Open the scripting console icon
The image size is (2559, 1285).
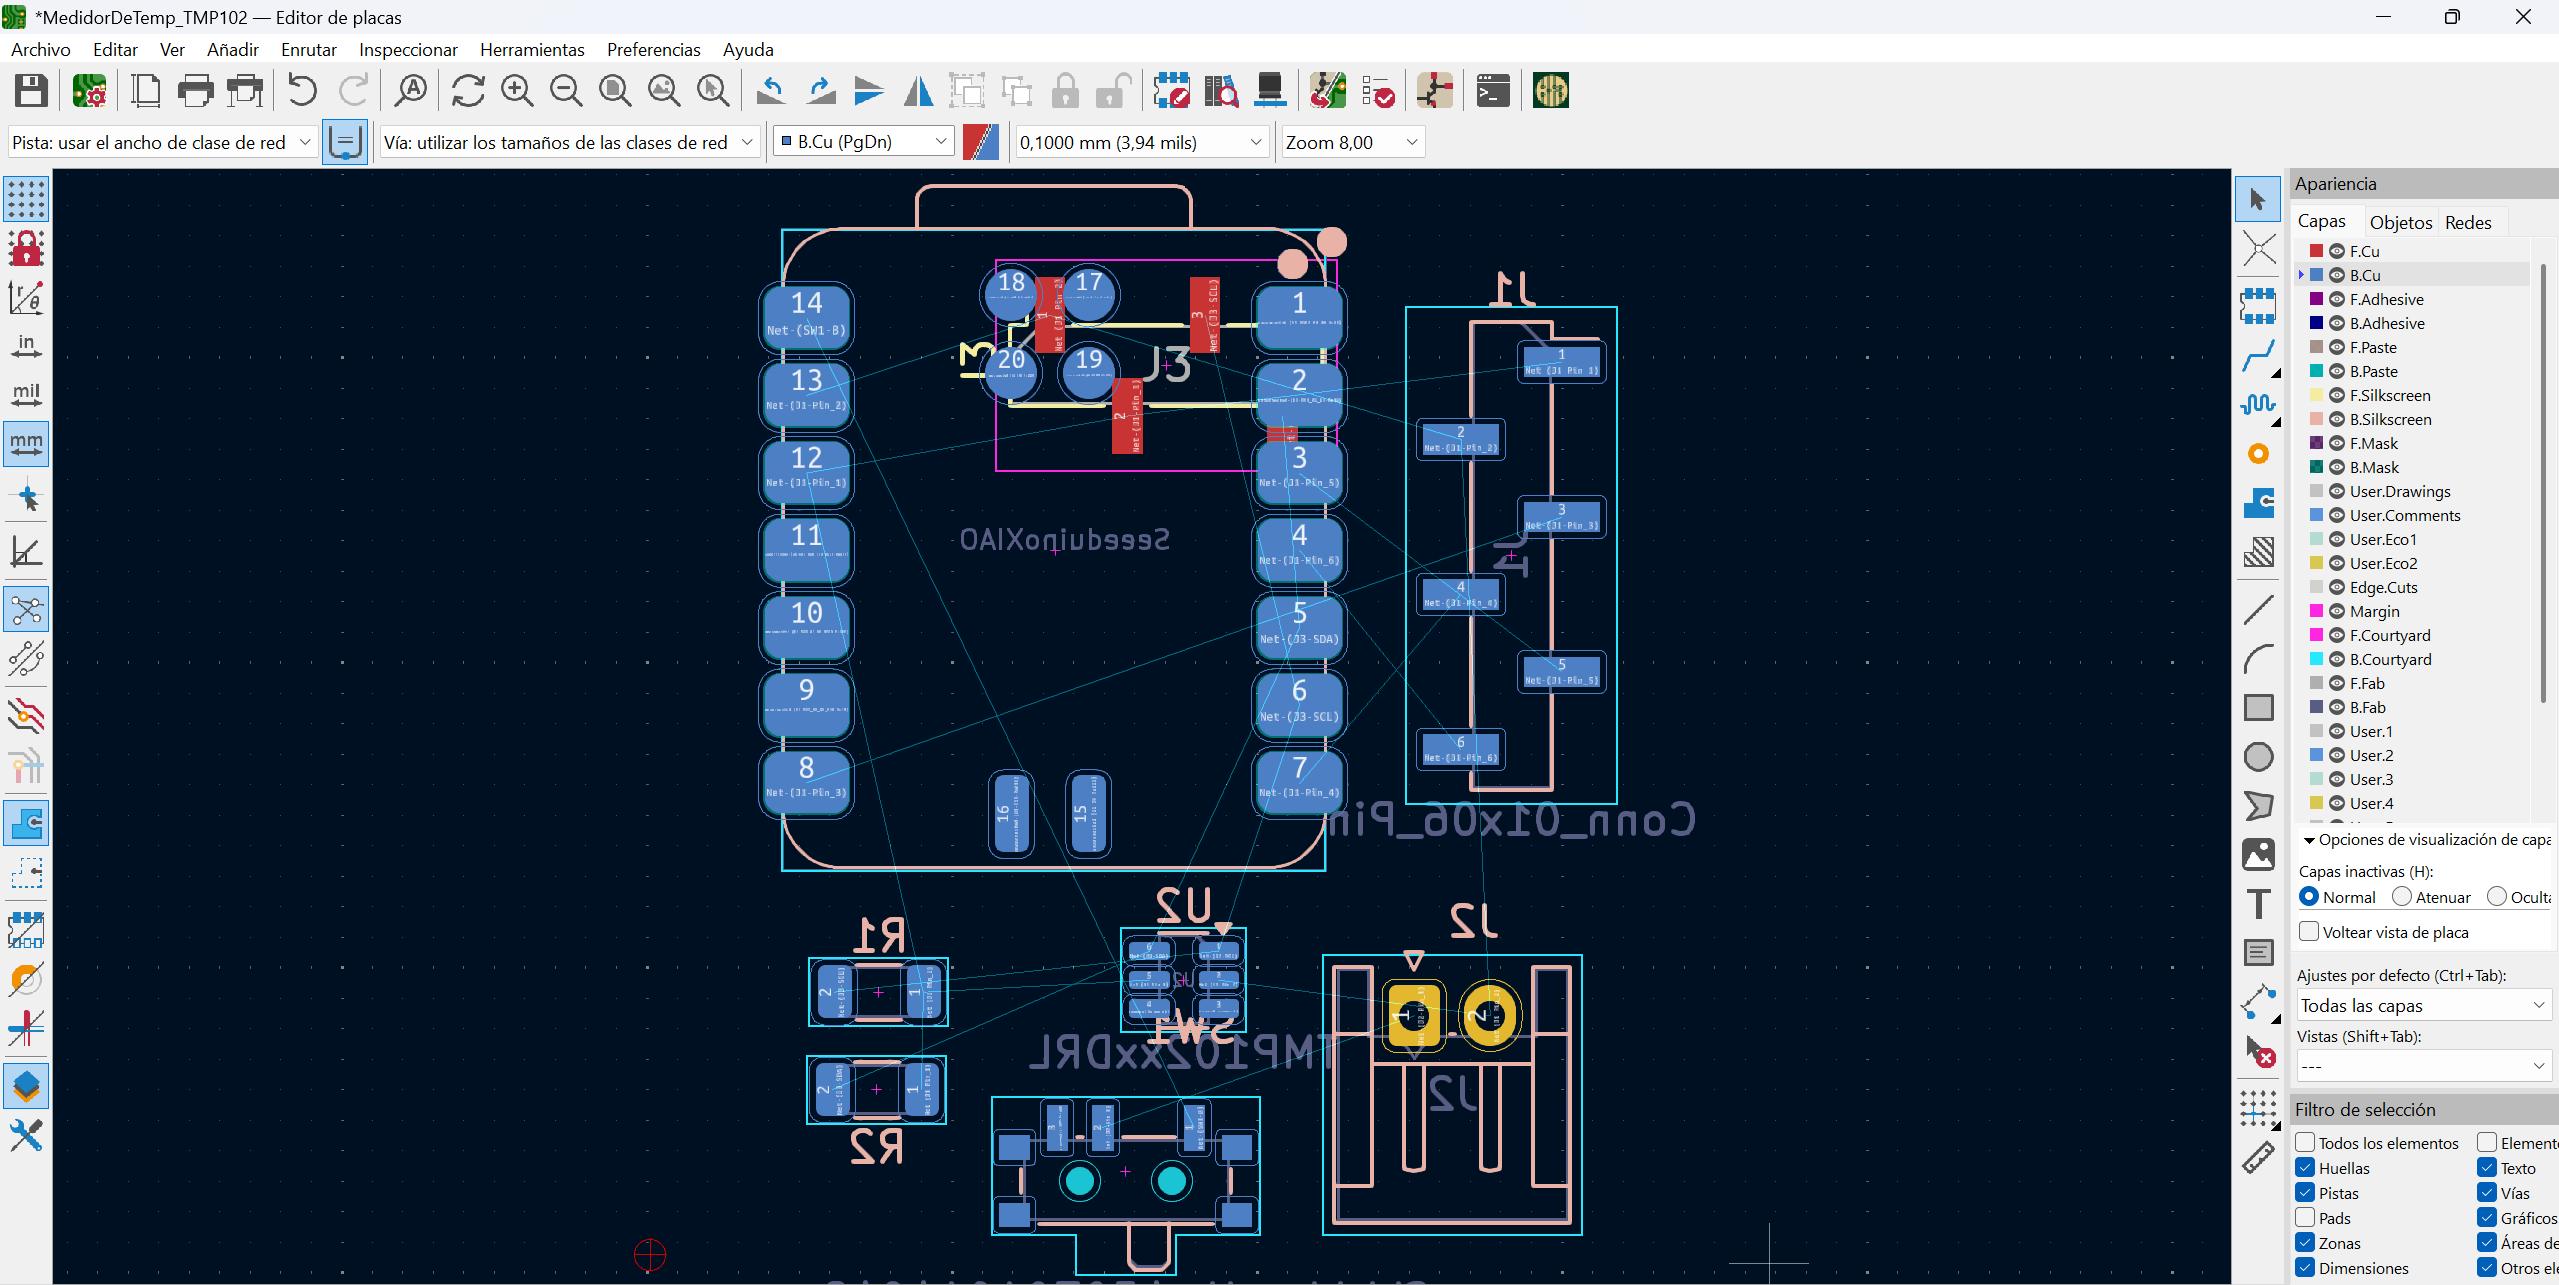pyautogui.click(x=1492, y=91)
